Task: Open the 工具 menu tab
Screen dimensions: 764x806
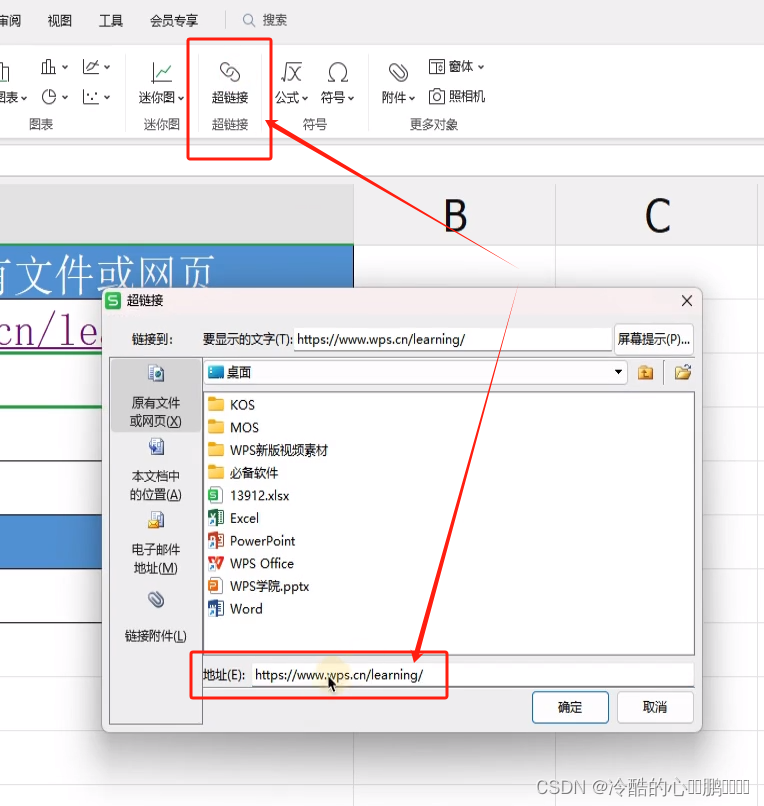Action: point(111,21)
